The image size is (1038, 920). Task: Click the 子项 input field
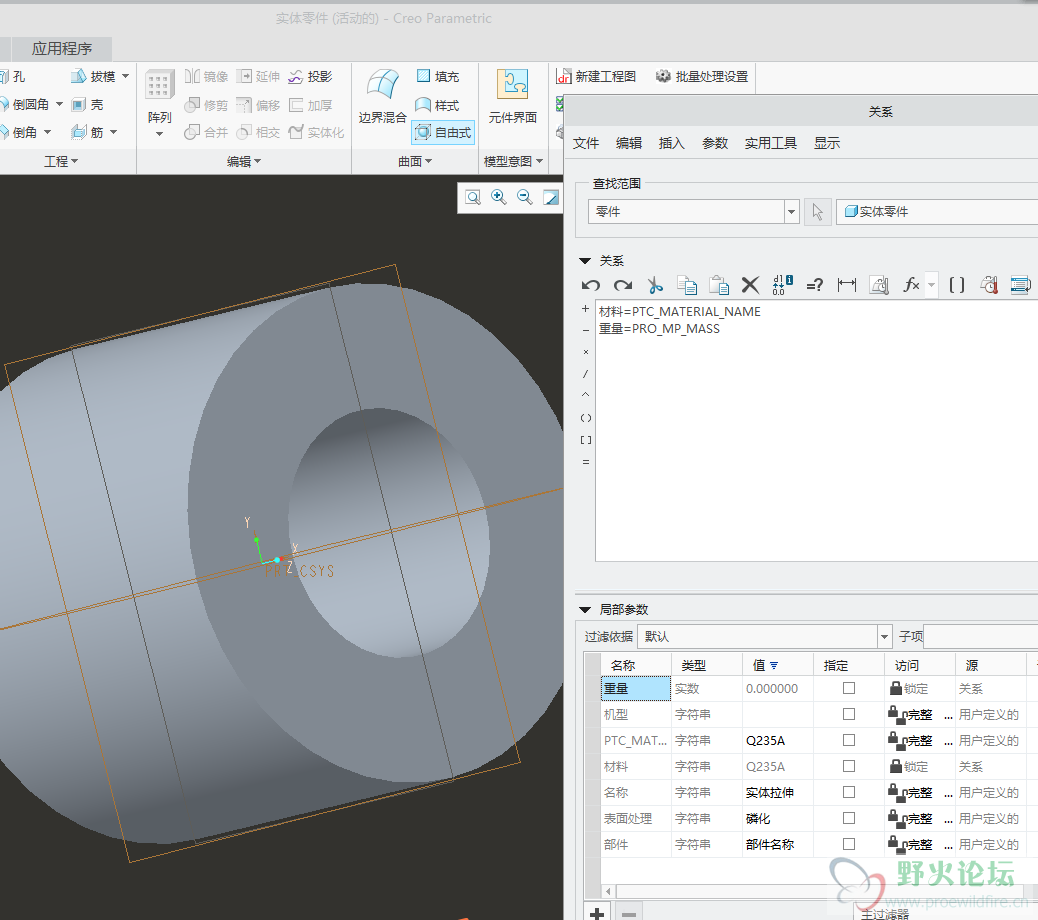(x=981, y=637)
